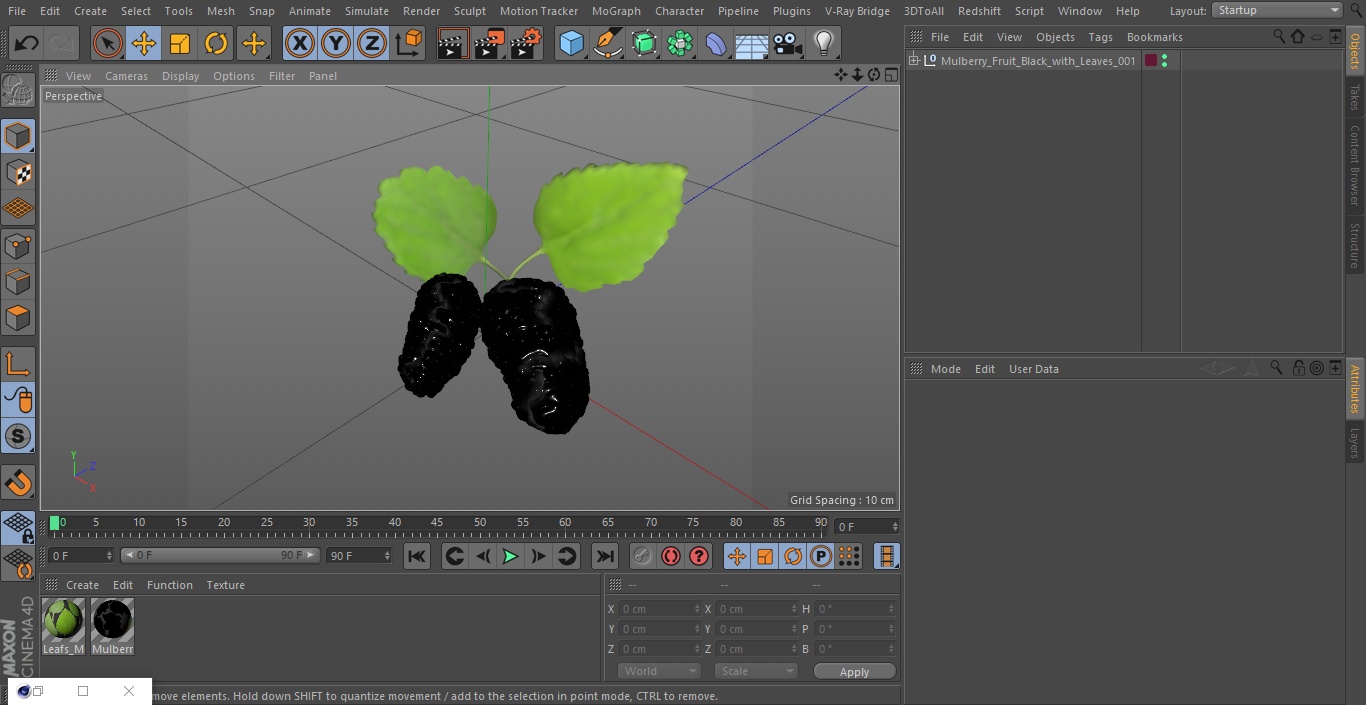The height and width of the screenshot is (705, 1366).
Task: Switch to Model mode in left toolbar
Action: [x=18, y=136]
